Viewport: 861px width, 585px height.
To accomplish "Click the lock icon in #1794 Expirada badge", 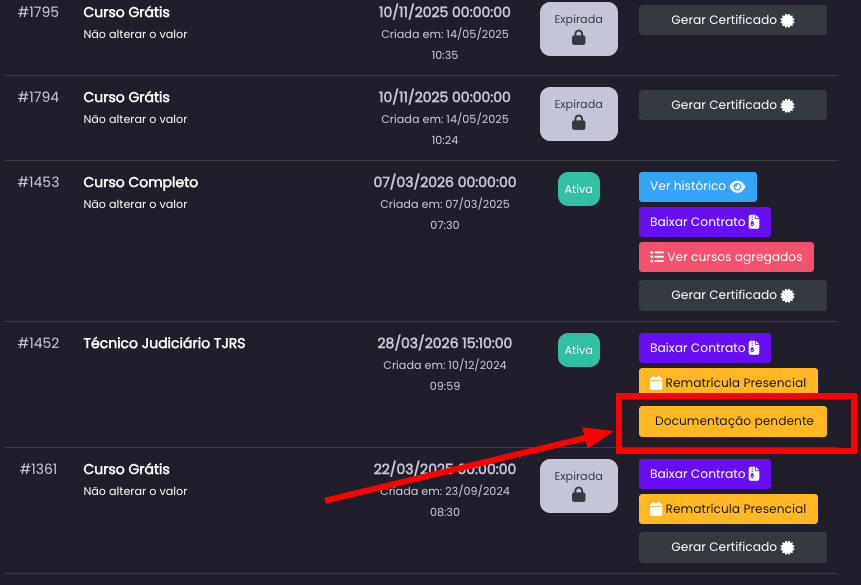I will coord(578,123).
